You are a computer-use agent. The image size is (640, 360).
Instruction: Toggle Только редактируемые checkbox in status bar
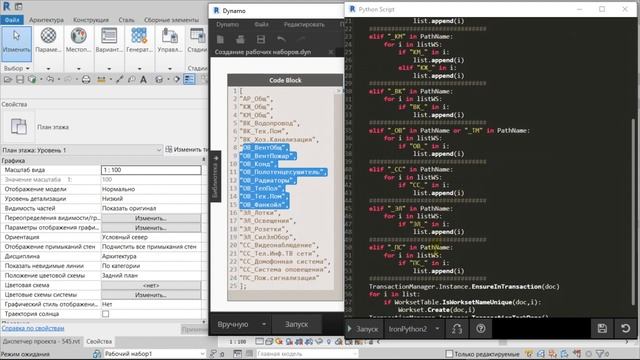click(x=449, y=354)
